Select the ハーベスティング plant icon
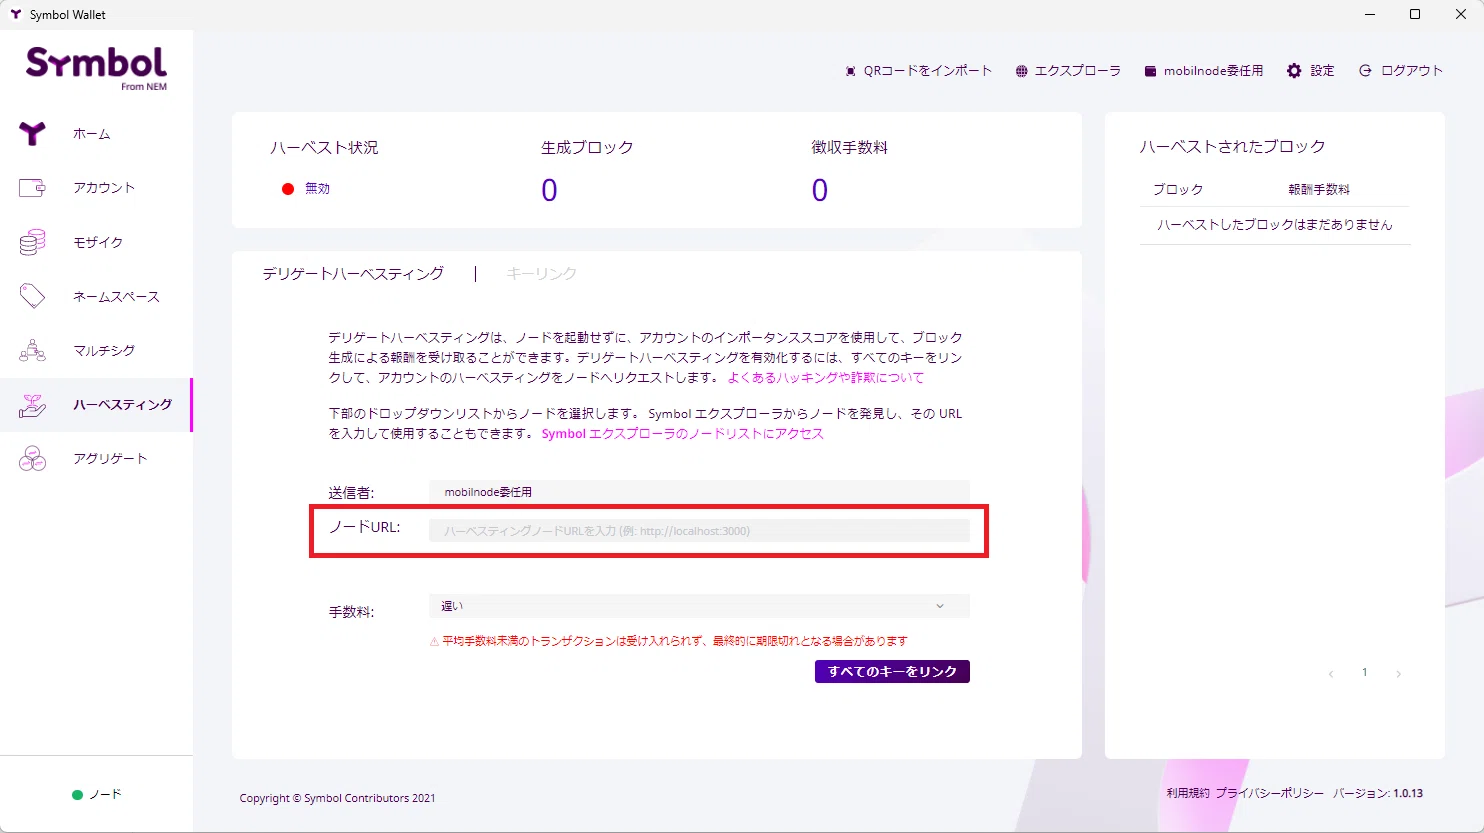Viewport: 1484px width, 833px height. [x=32, y=405]
